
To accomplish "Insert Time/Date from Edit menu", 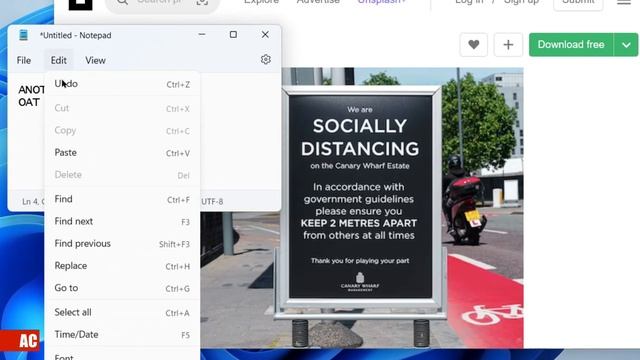I will click(x=122, y=335).
